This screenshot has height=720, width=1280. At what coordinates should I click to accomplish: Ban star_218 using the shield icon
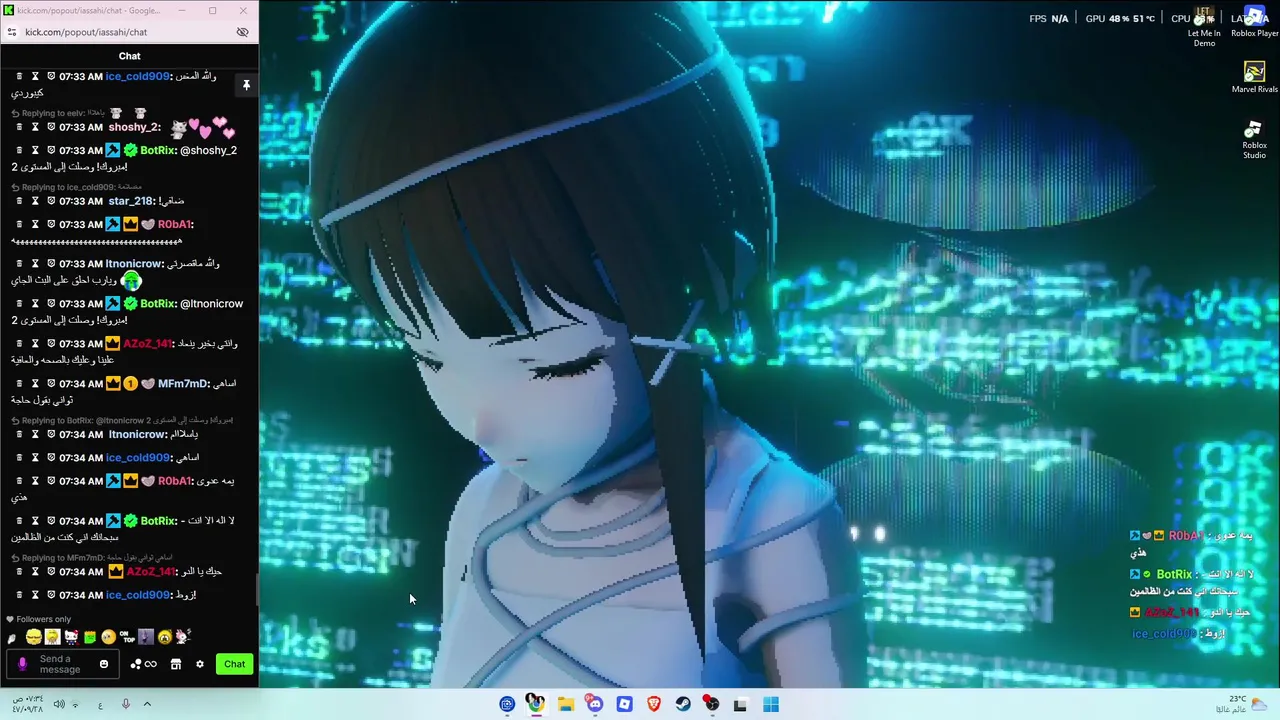pyautogui.click(x=51, y=201)
